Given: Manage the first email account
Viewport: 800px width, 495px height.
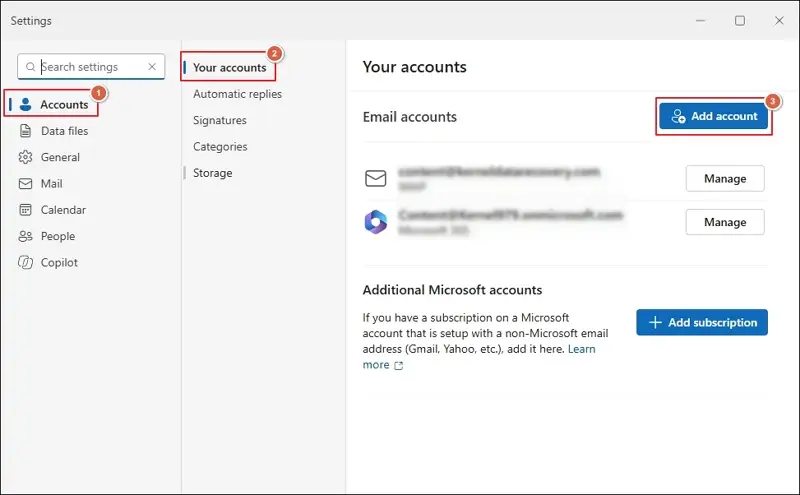Looking at the screenshot, I should (725, 179).
